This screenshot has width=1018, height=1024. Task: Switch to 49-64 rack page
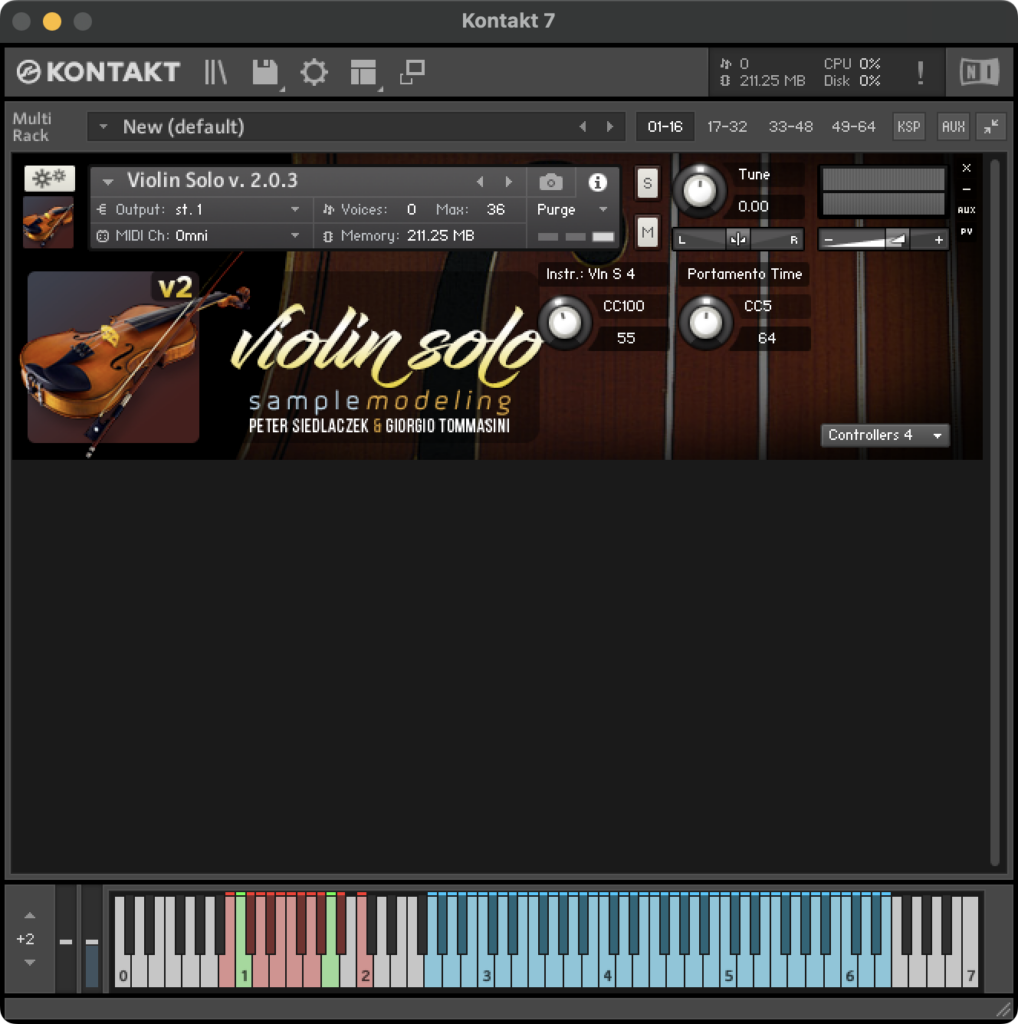[x=853, y=127]
